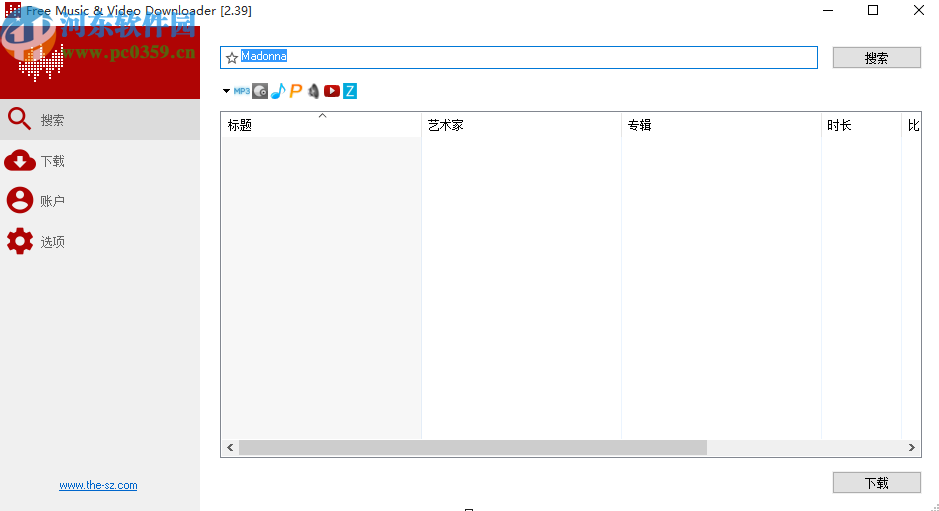Select the blue Z source icon

(x=350, y=91)
